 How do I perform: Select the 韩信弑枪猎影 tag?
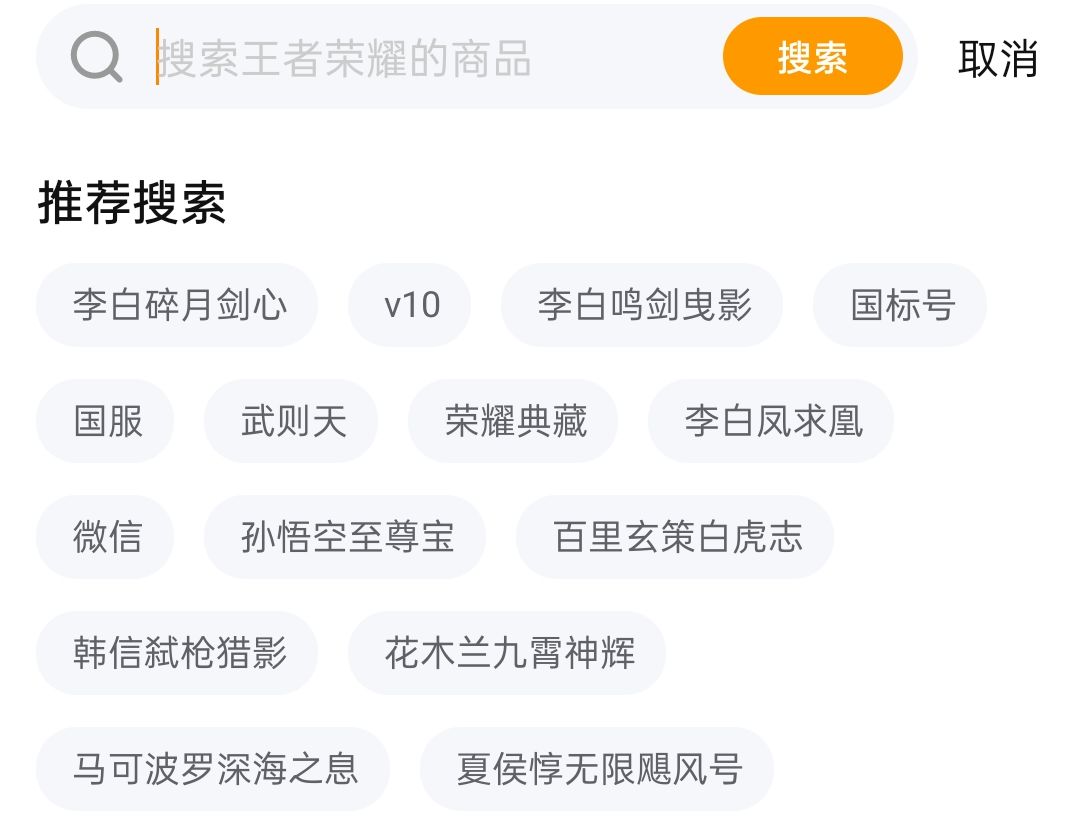point(178,653)
